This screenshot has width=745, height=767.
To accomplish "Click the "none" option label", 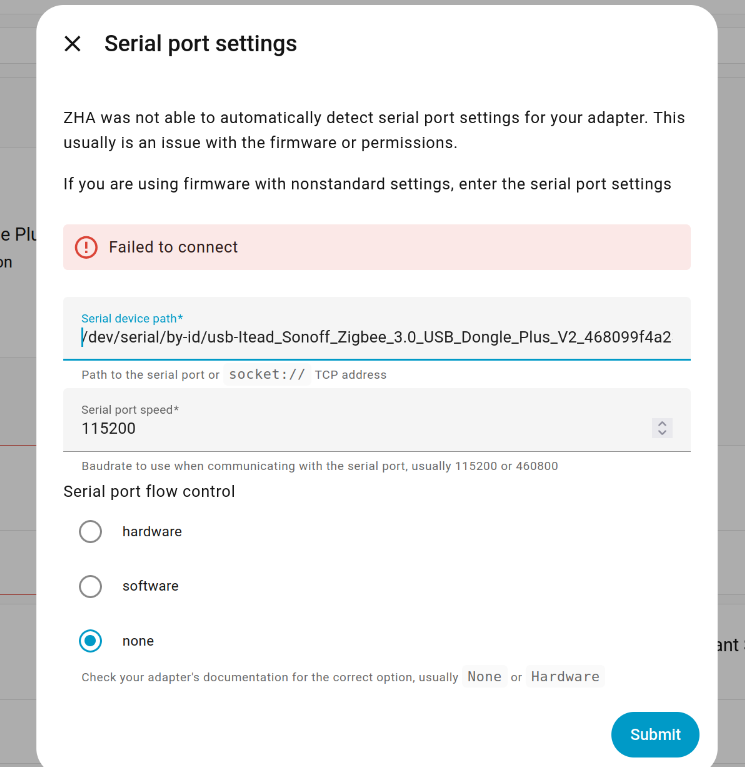I will pos(138,641).
